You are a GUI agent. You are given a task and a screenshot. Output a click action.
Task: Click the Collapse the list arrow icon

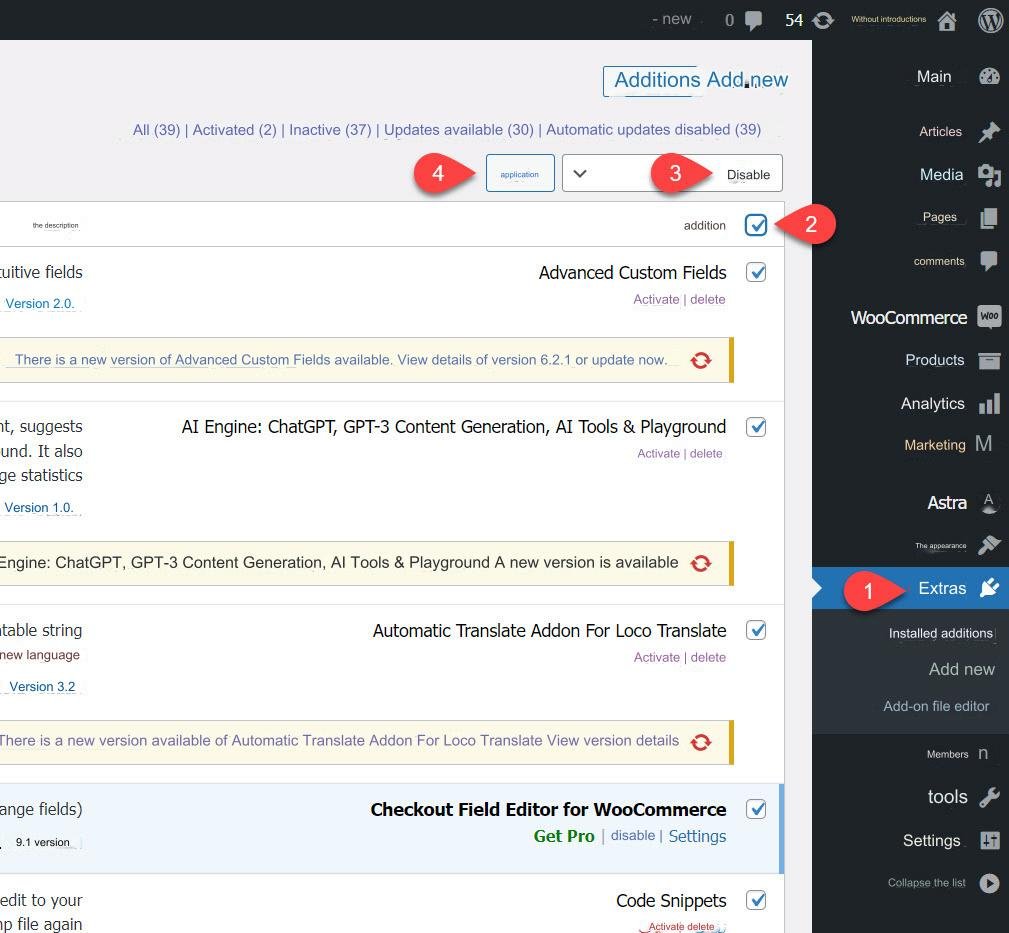[989, 882]
